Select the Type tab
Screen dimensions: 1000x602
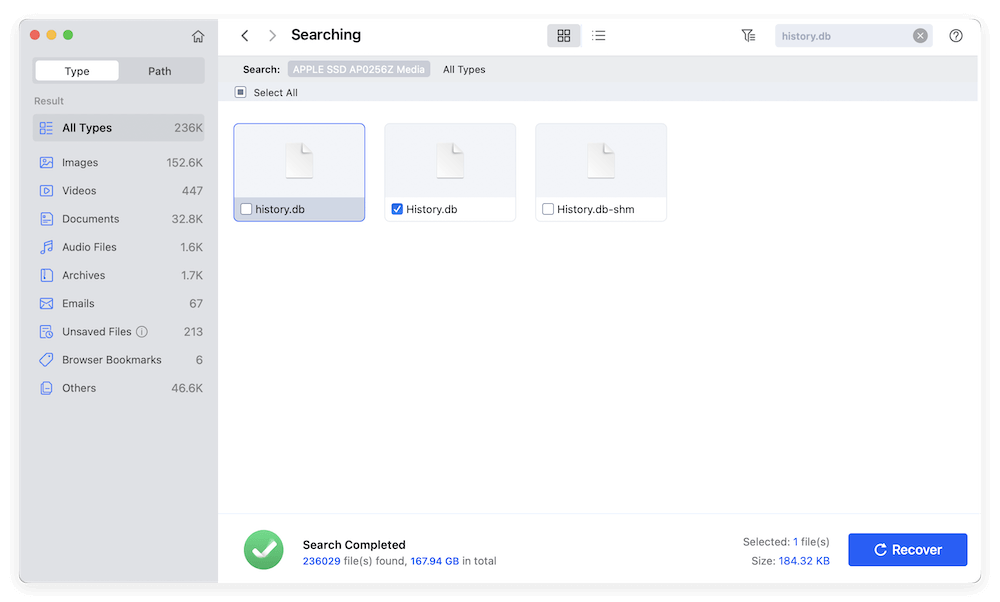coord(76,70)
